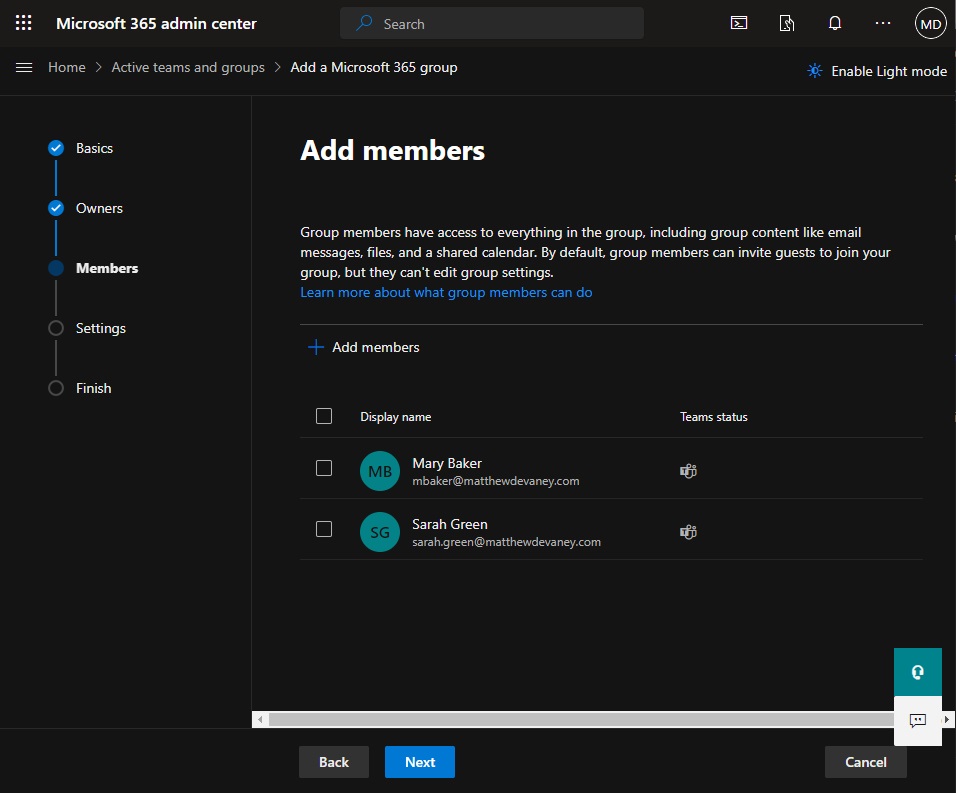Go to the Finish wizard step

(x=93, y=388)
